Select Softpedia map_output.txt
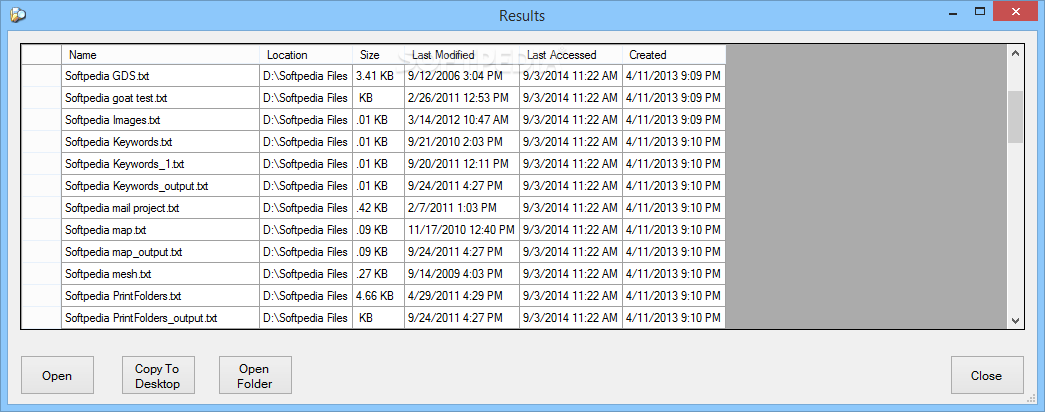This screenshot has width=1045, height=412. (161, 252)
